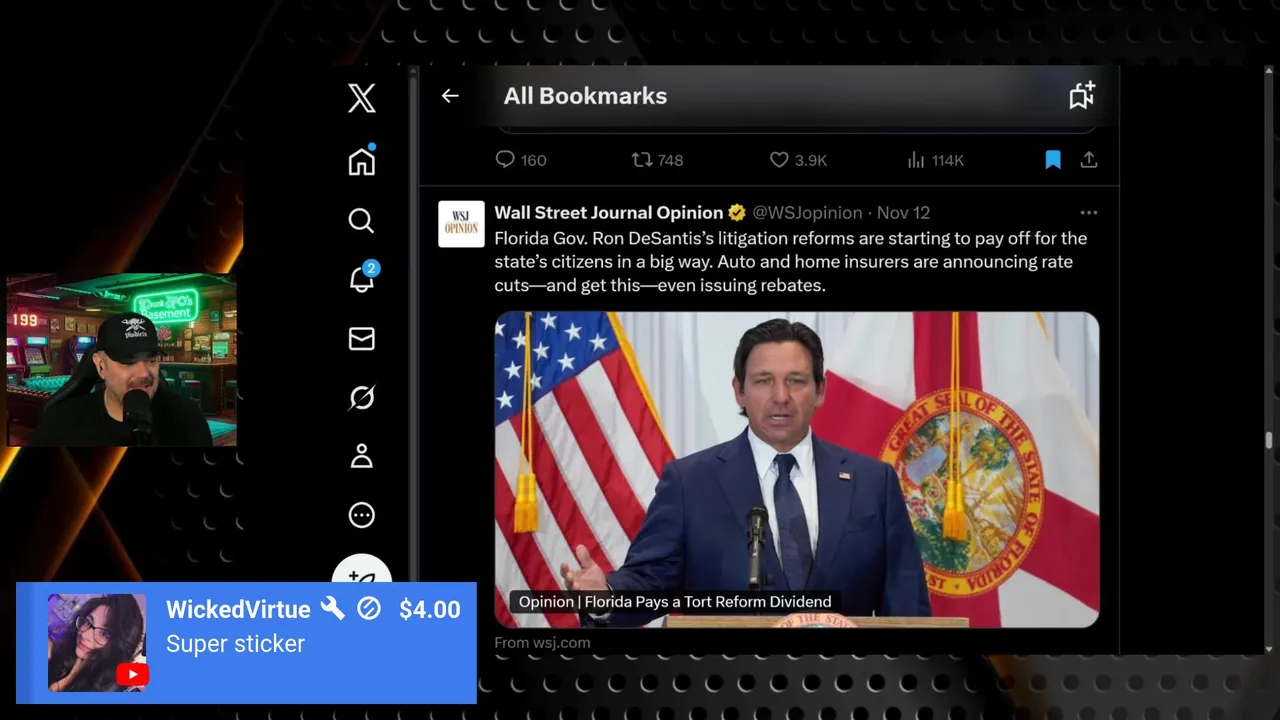1280x720 pixels.
Task: Open the Explore search icon
Action: [x=361, y=221]
